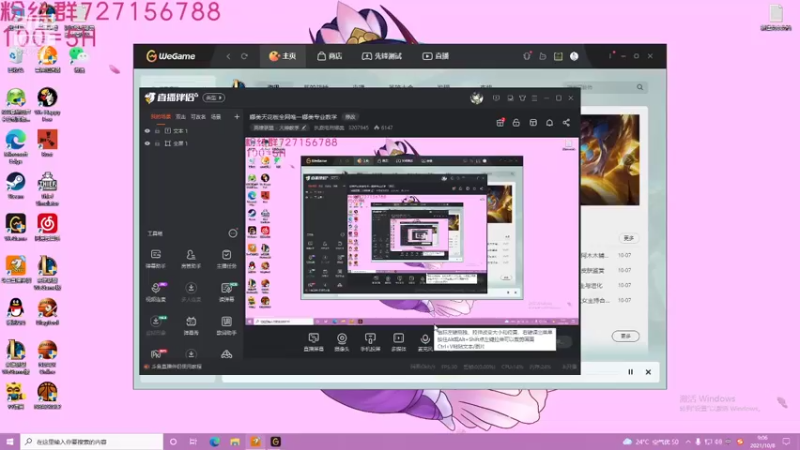Expand the mode pill beside 直播伴侣 logo
Image resolution: width=800 pixels, height=450 pixels.
pos(214,97)
